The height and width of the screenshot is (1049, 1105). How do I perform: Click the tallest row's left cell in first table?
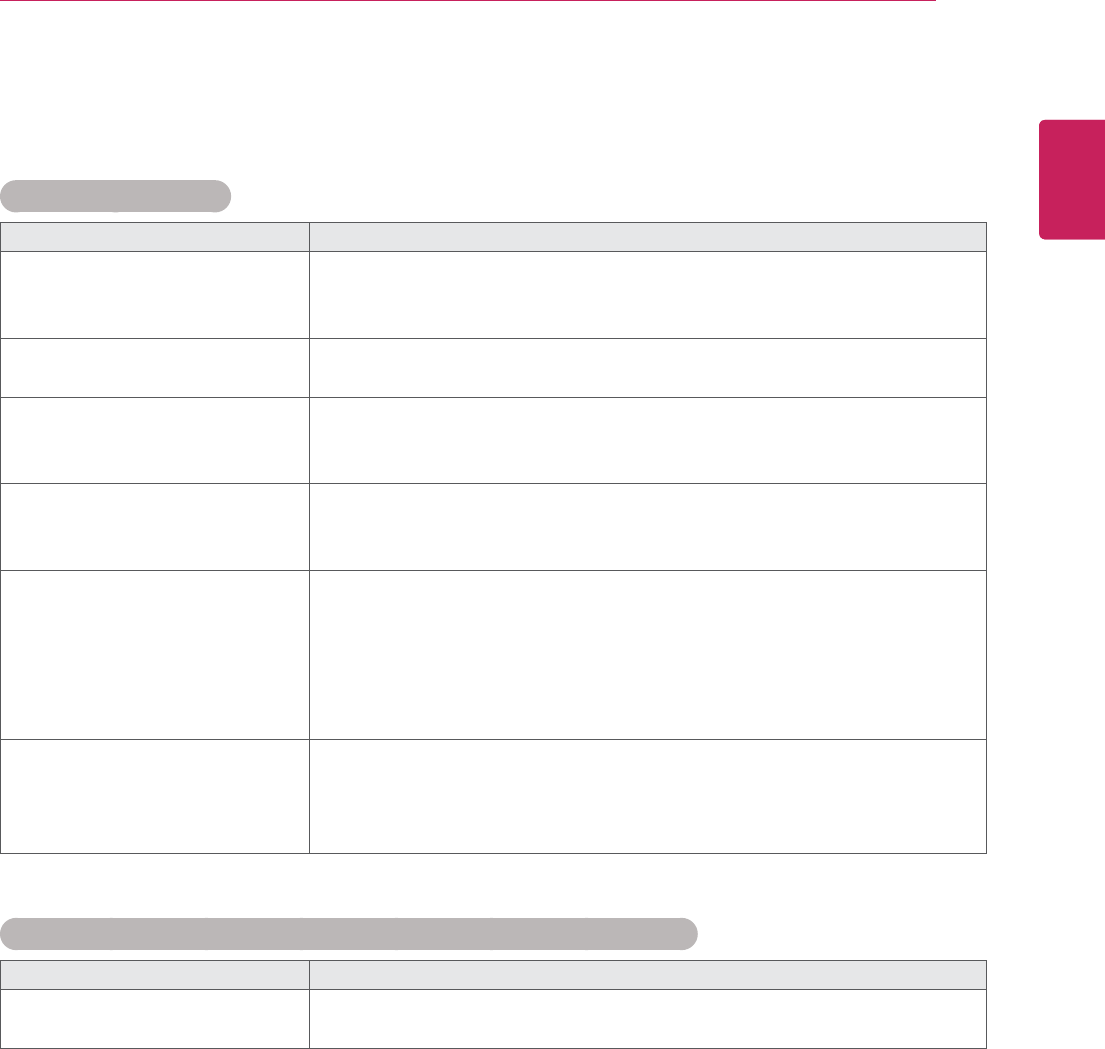point(154,655)
